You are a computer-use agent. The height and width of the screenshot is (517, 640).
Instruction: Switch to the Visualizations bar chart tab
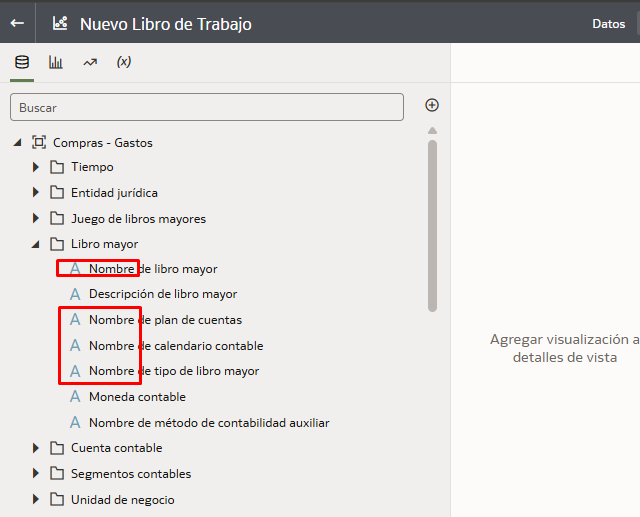pos(56,62)
